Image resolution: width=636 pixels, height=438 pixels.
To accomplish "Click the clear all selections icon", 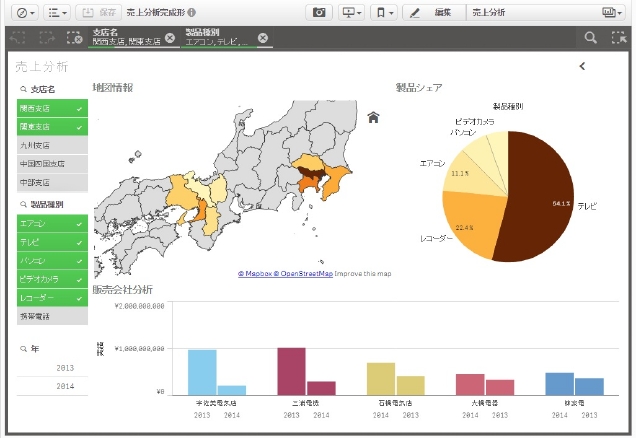I will click(x=74, y=38).
